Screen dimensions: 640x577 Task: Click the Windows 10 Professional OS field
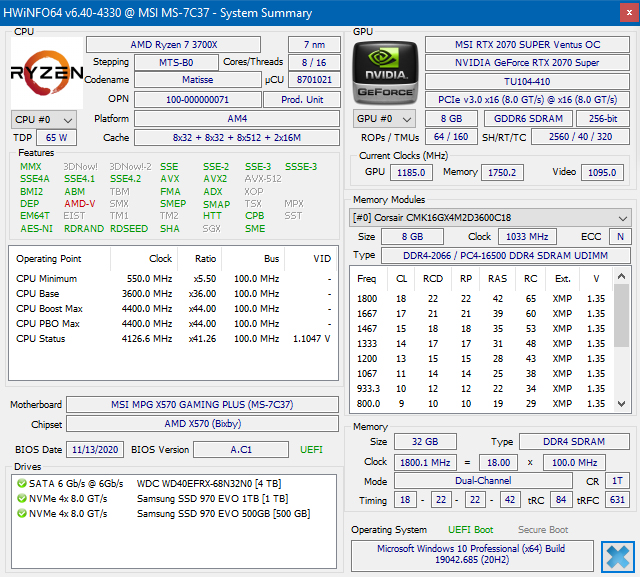(471, 554)
